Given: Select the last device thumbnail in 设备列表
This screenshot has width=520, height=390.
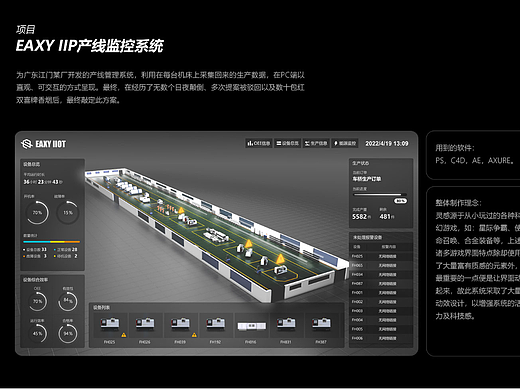Looking at the screenshot, I should (x=321, y=323).
